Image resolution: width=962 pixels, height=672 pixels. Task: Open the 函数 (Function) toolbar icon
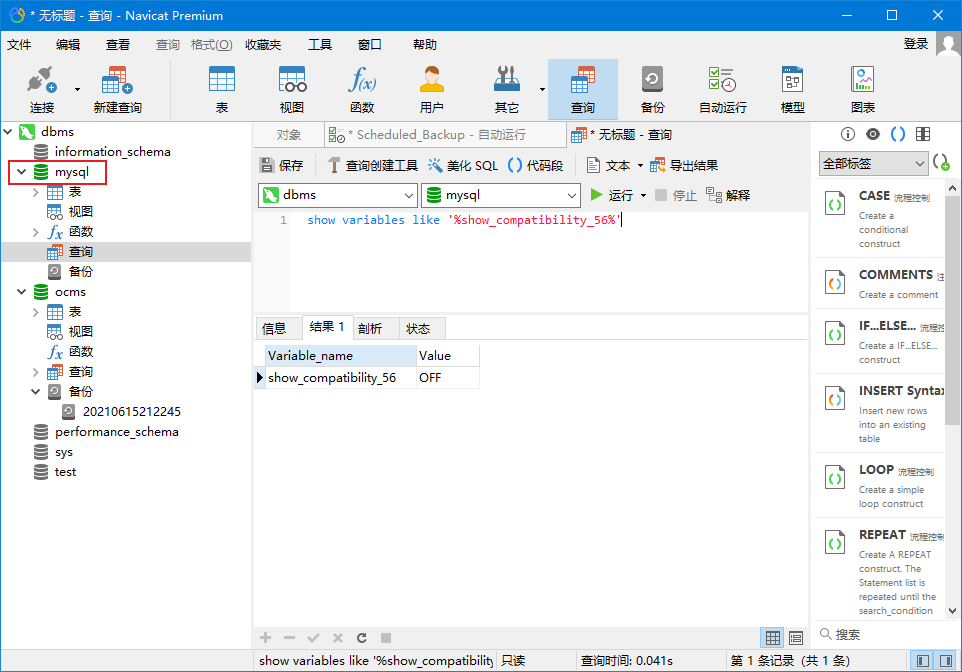pyautogui.click(x=362, y=89)
